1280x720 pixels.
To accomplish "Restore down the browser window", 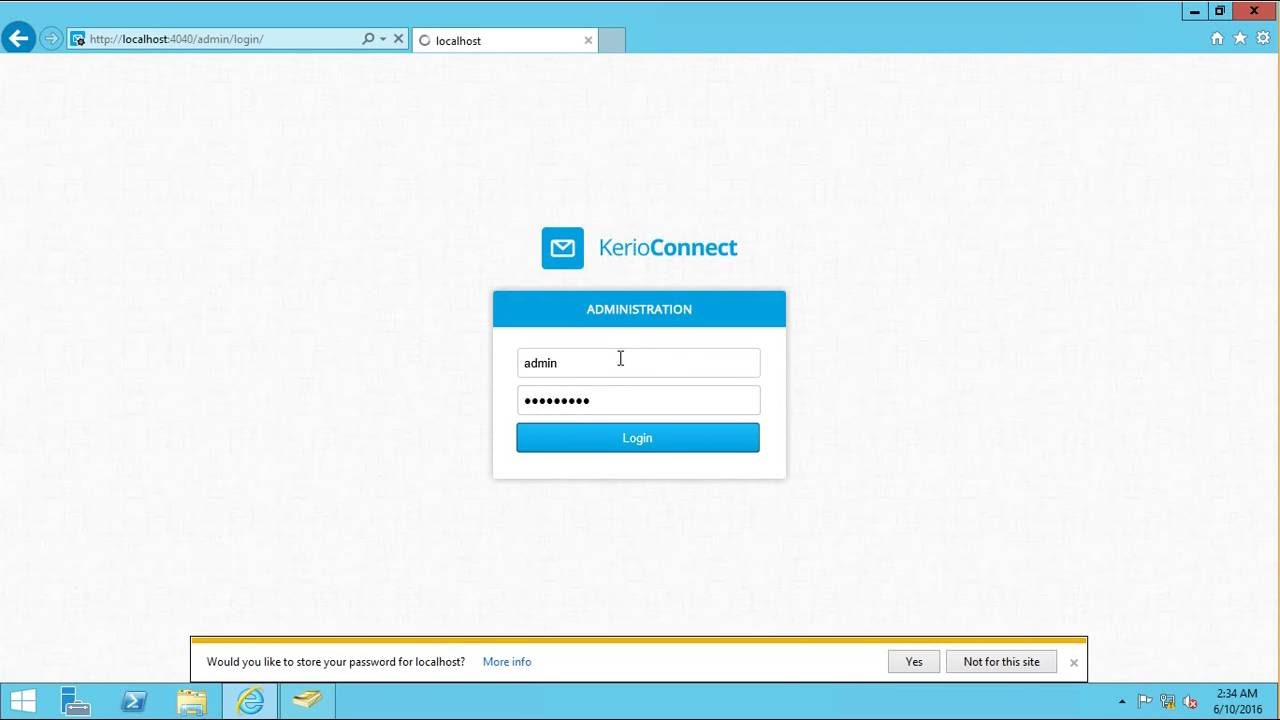I will pyautogui.click(x=1220, y=11).
